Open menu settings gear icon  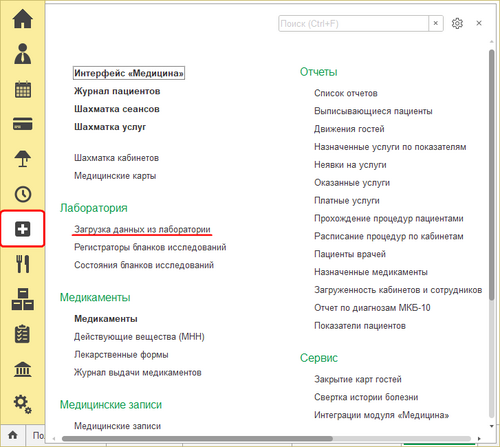click(457, 24)
